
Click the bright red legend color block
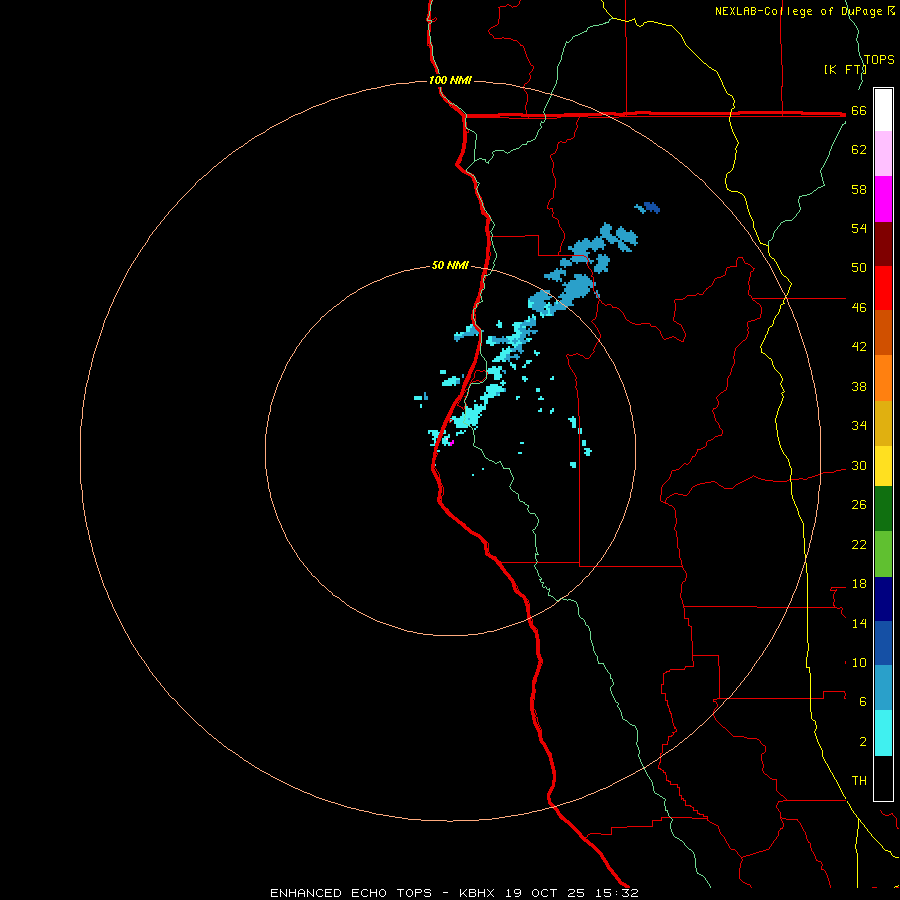(x=883, y=288)
